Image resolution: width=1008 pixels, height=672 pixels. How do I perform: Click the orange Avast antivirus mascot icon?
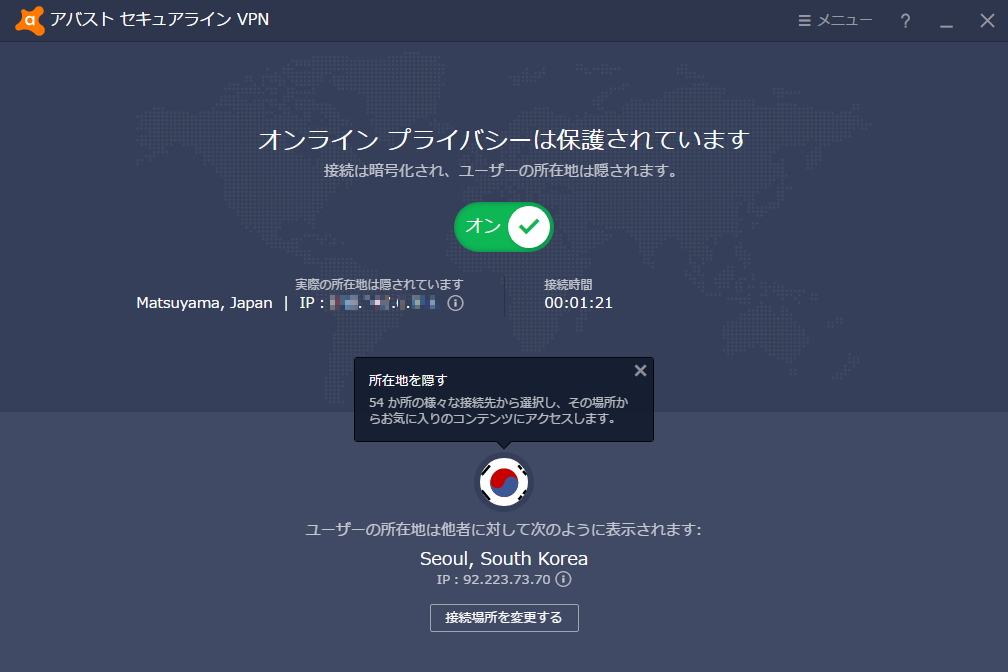click(x=30, y=19)
